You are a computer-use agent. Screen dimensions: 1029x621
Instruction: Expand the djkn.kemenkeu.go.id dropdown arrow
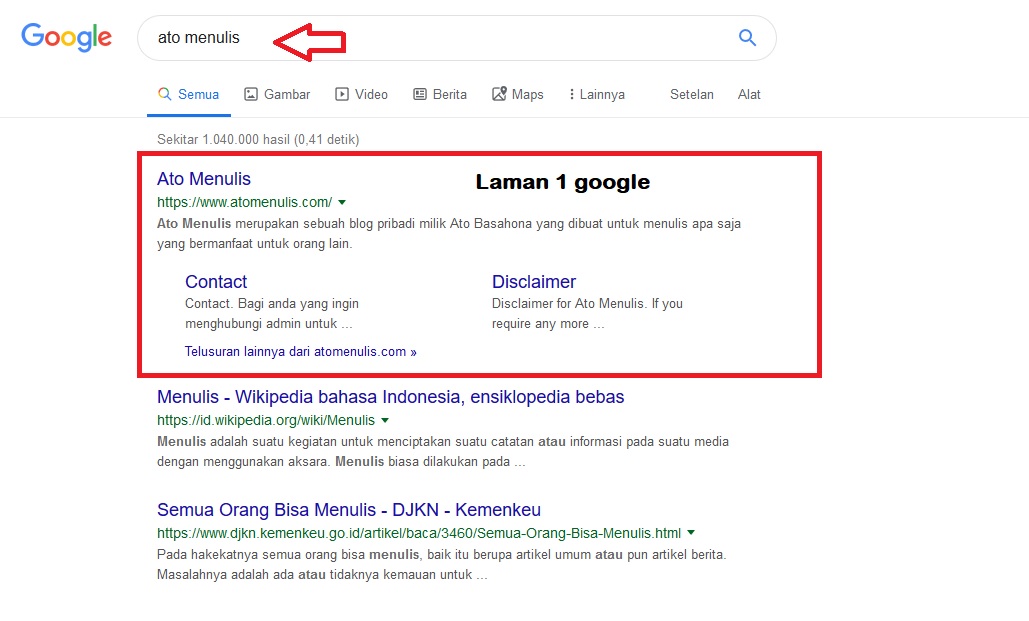point(691,532)
